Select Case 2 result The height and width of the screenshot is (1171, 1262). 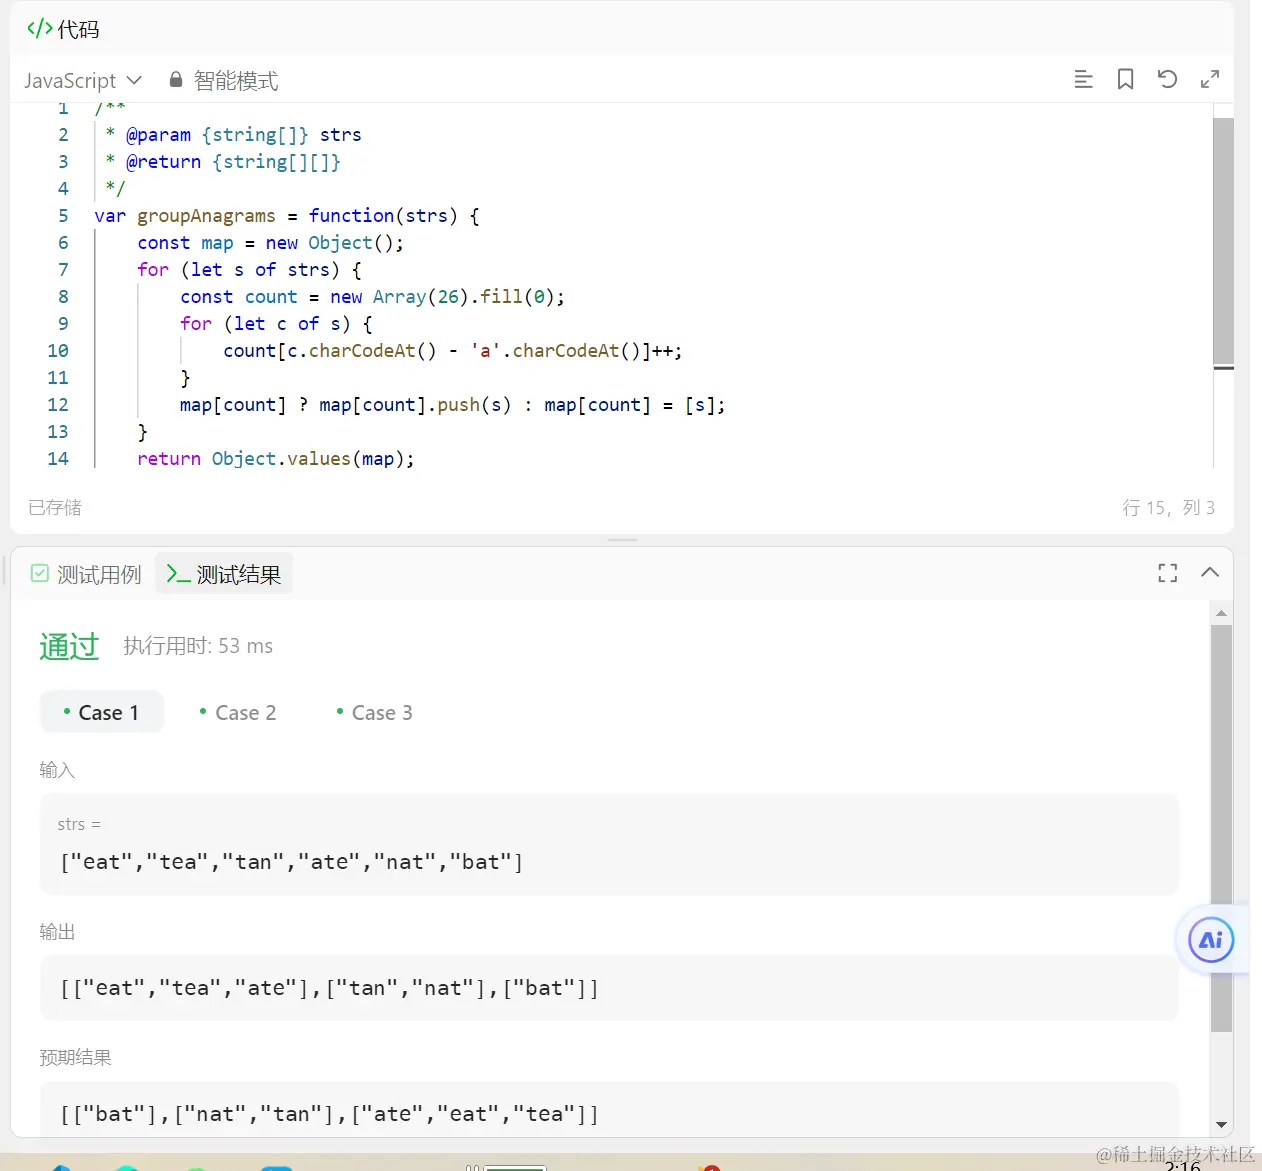click(238, 712)
